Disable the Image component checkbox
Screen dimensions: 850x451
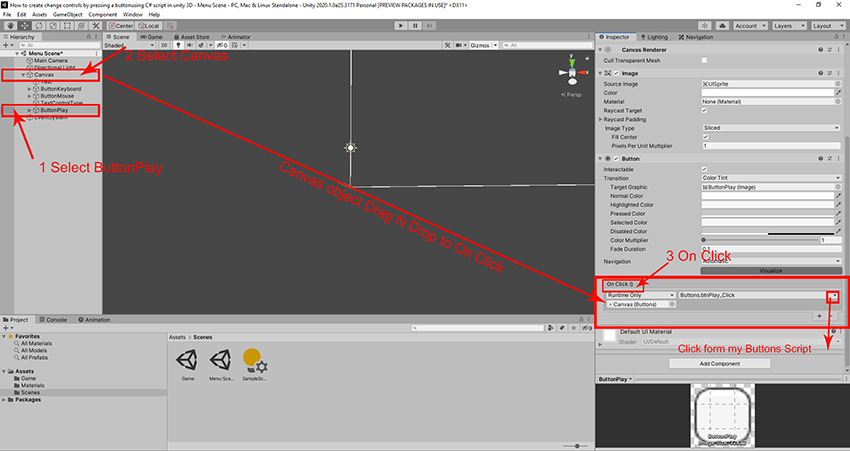coord(616,73)
